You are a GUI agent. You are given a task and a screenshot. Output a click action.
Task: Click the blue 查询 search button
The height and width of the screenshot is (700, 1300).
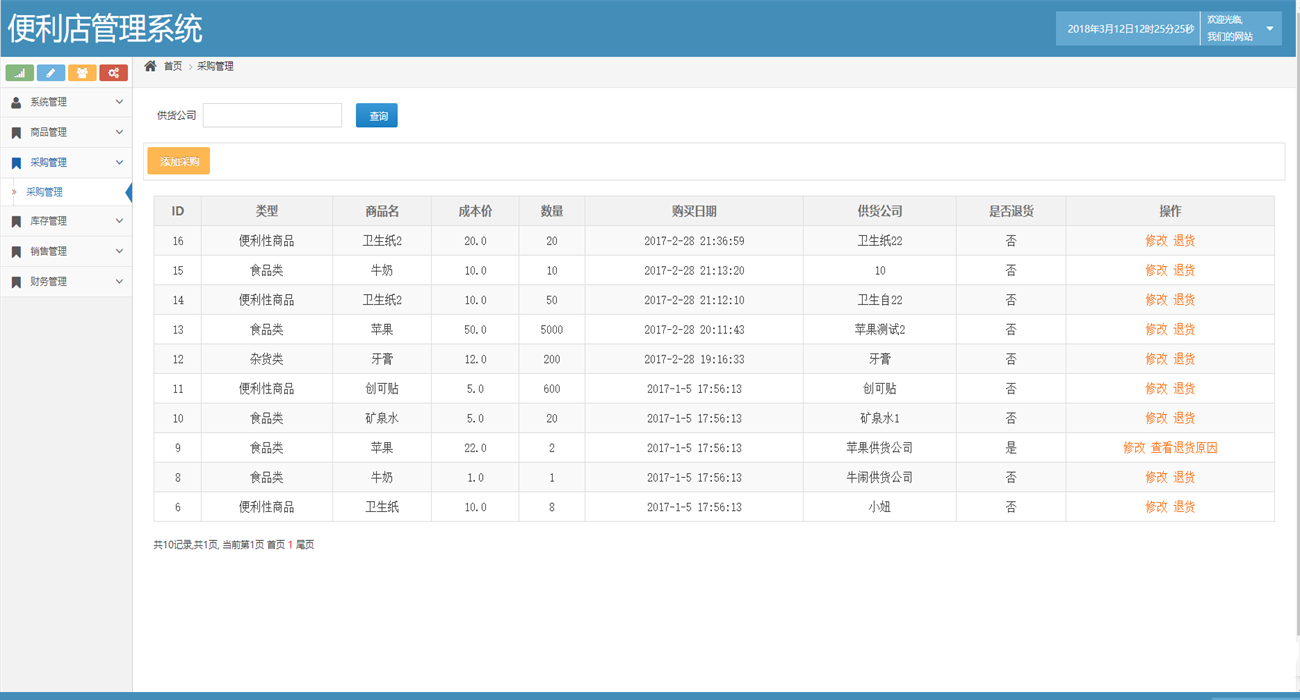[377, 116]
